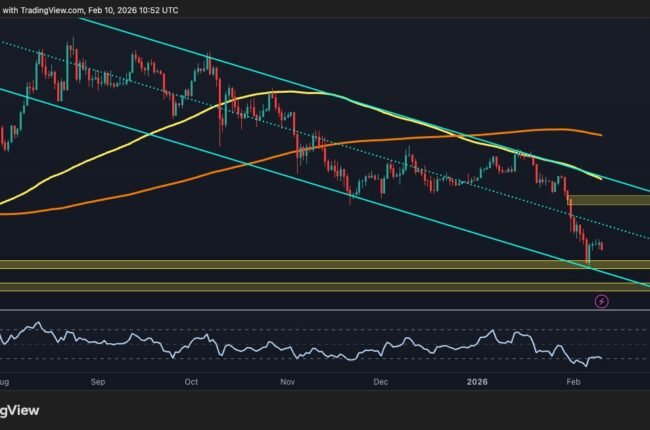Click the pink lightning bolt event icon
The width and height of the screenshot is (650, 430).
click(602, 300)
